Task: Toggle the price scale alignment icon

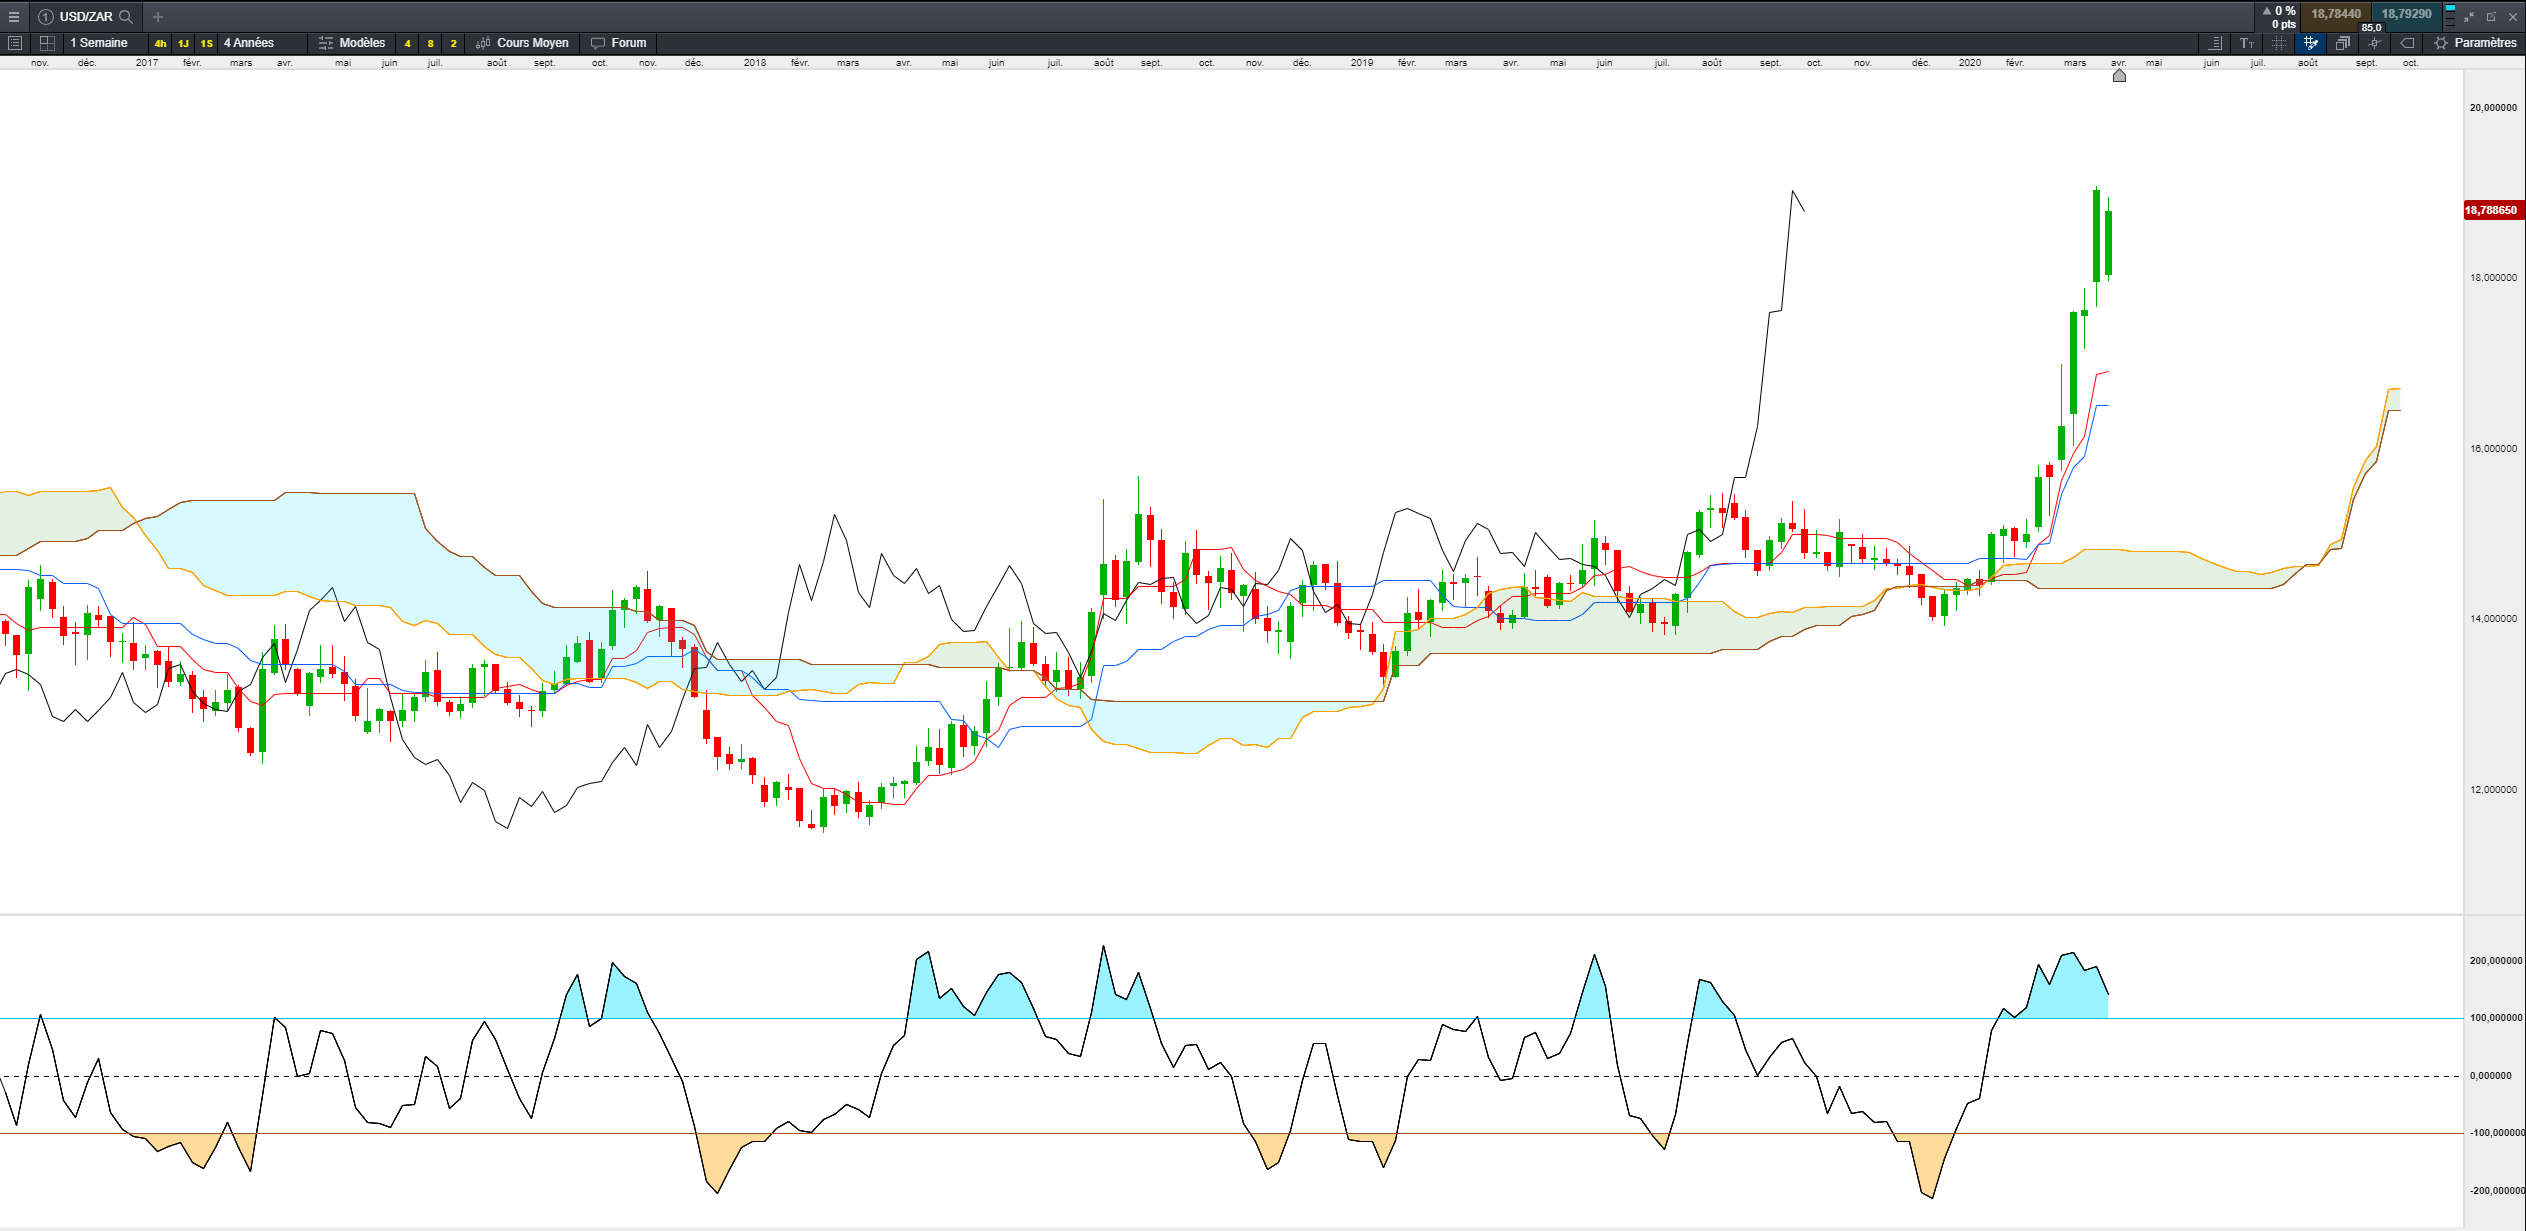Action: [x=2215, y=43]
